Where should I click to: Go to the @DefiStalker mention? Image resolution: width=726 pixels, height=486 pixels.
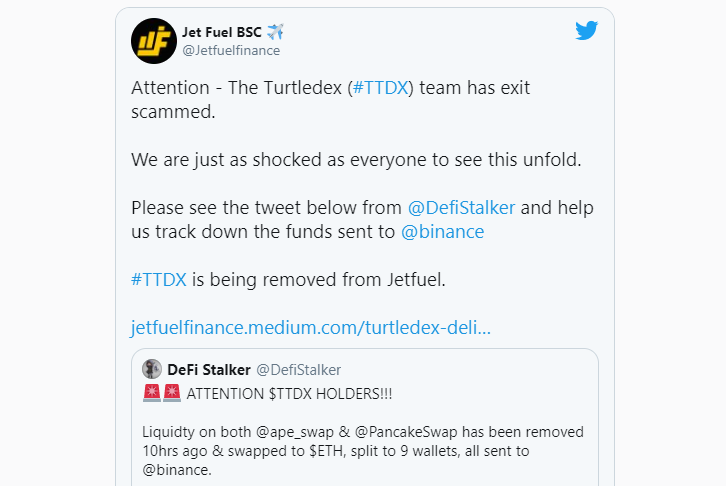coord(461,208)
